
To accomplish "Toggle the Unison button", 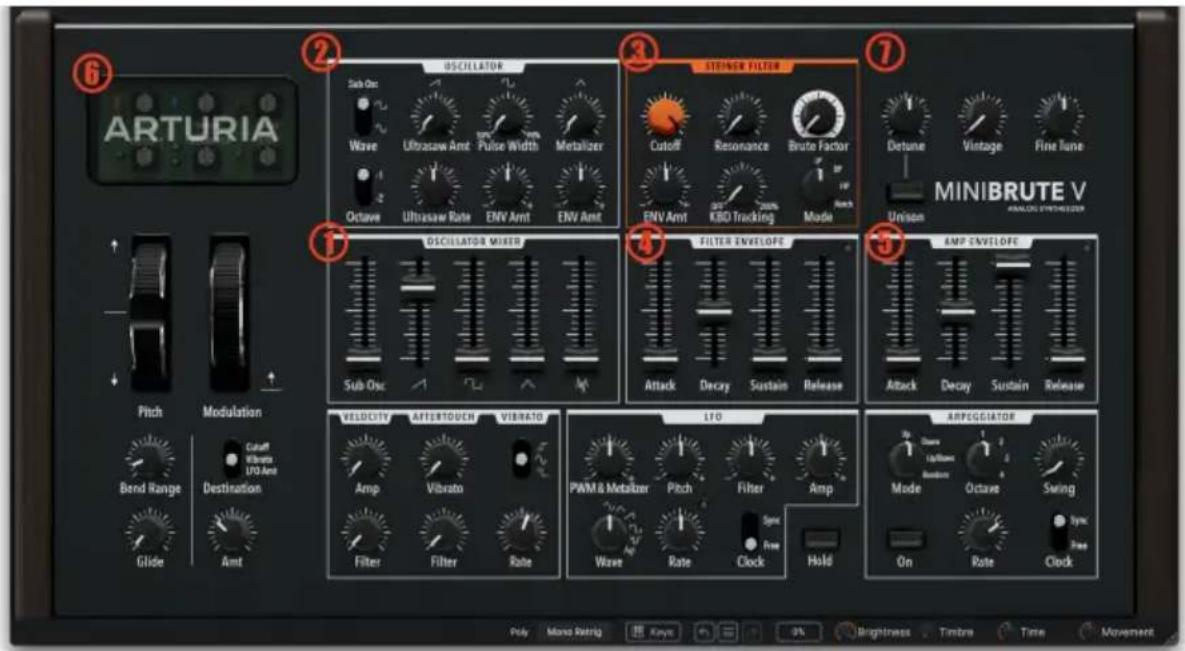I will 905,192.
